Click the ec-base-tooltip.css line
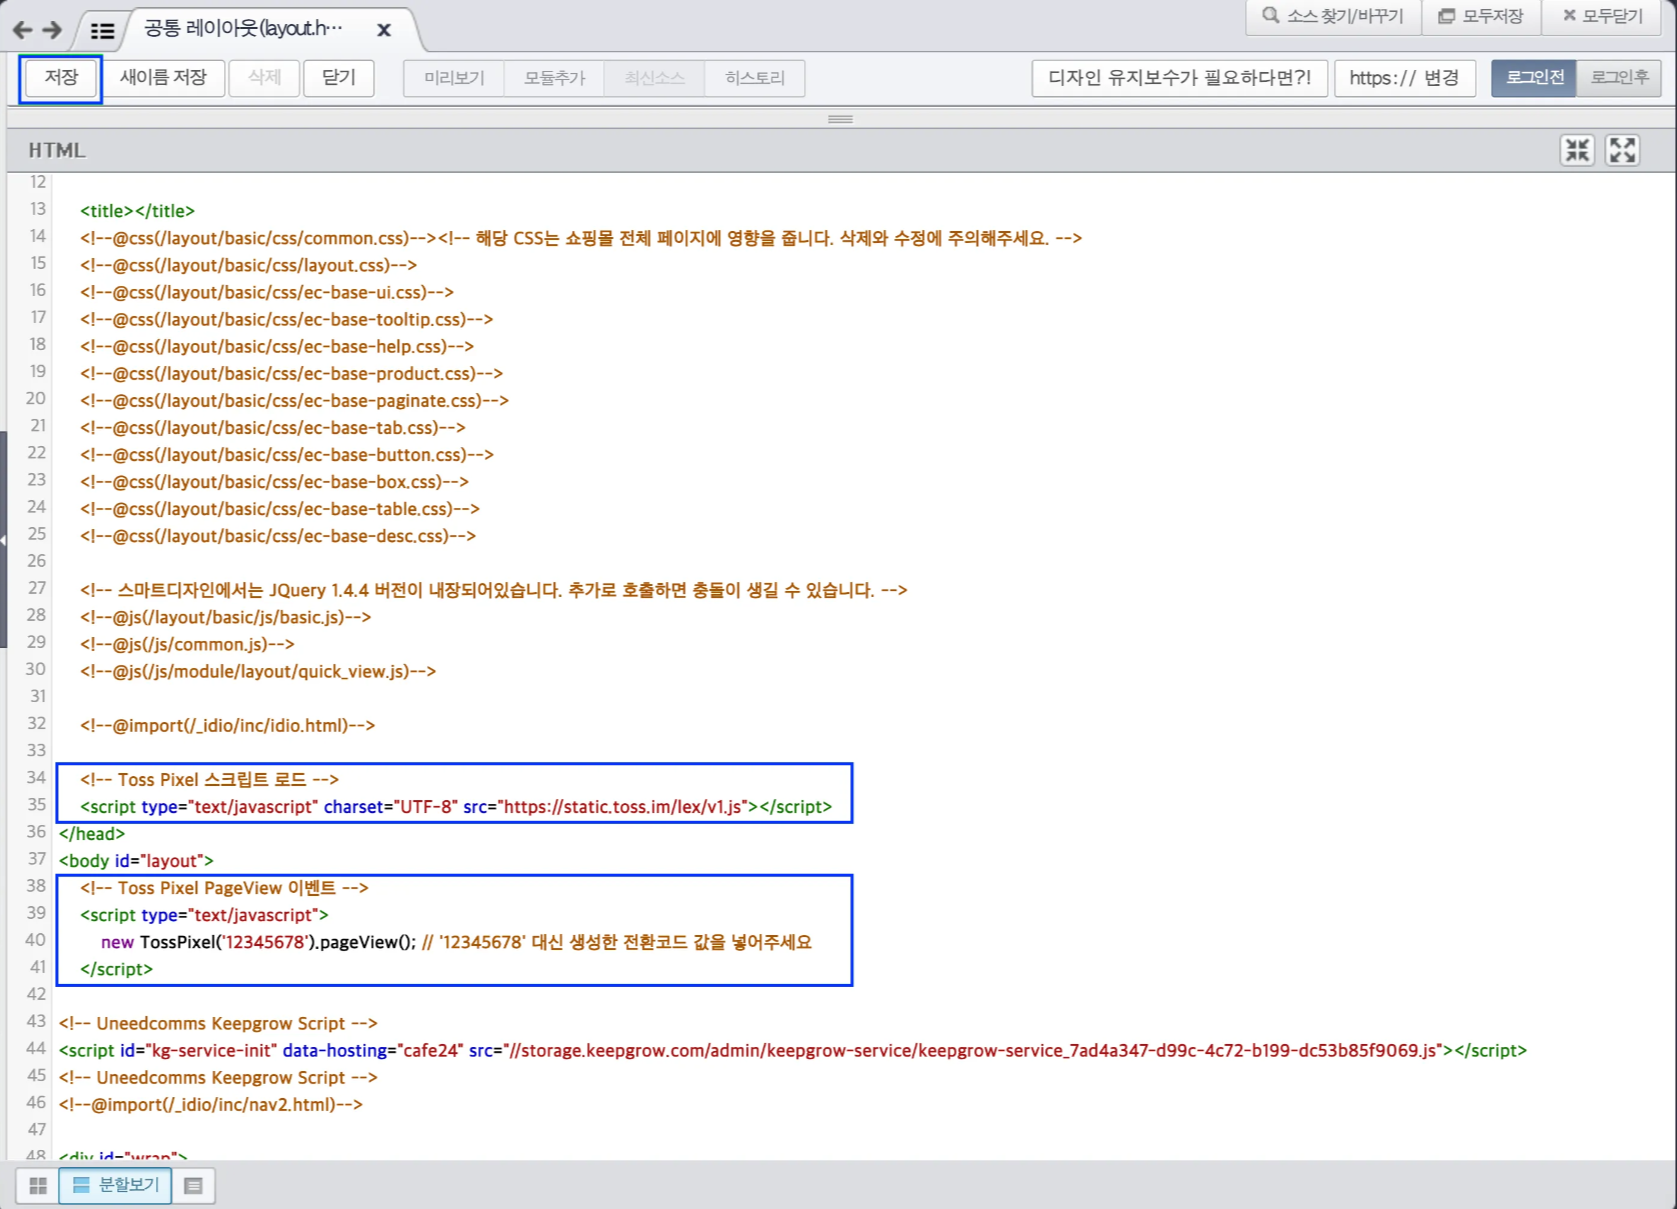The height and width of the screenshot is (1209, 1677). [x=286, y=319]
